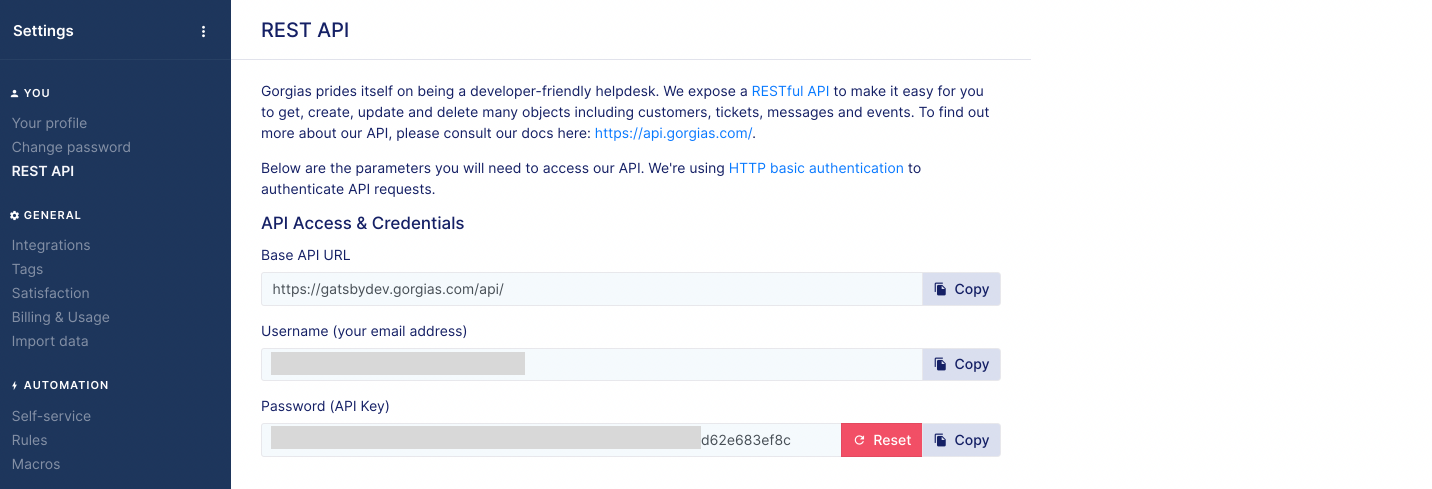The image size is (1432, 489).
Task: Click the Settings heading in the sidebar
Action: (x=43, y=31)
